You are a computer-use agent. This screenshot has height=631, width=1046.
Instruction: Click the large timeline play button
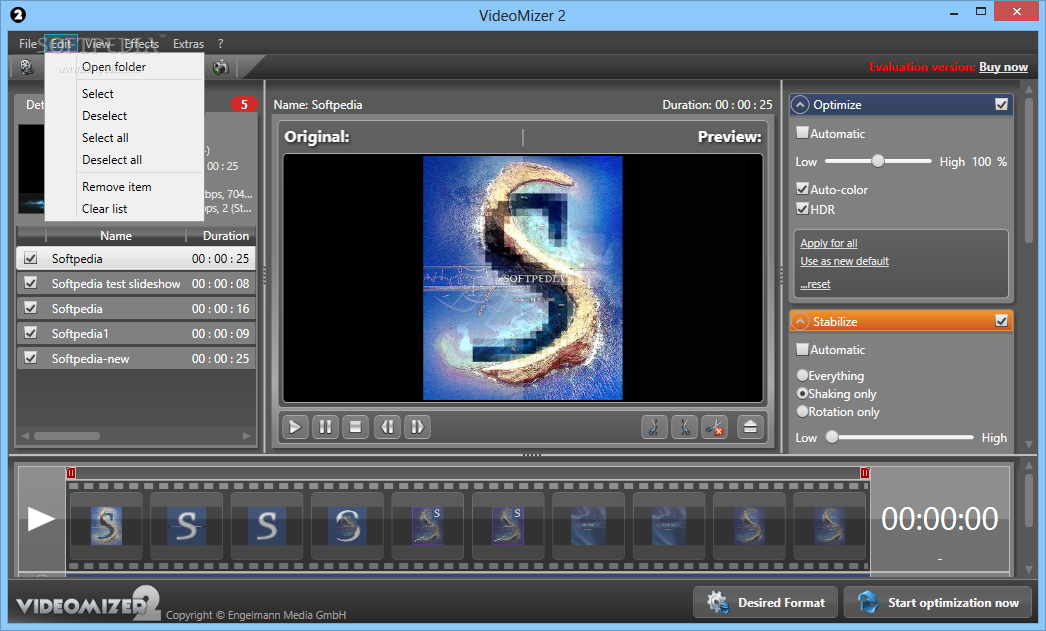tap(41, 519)
